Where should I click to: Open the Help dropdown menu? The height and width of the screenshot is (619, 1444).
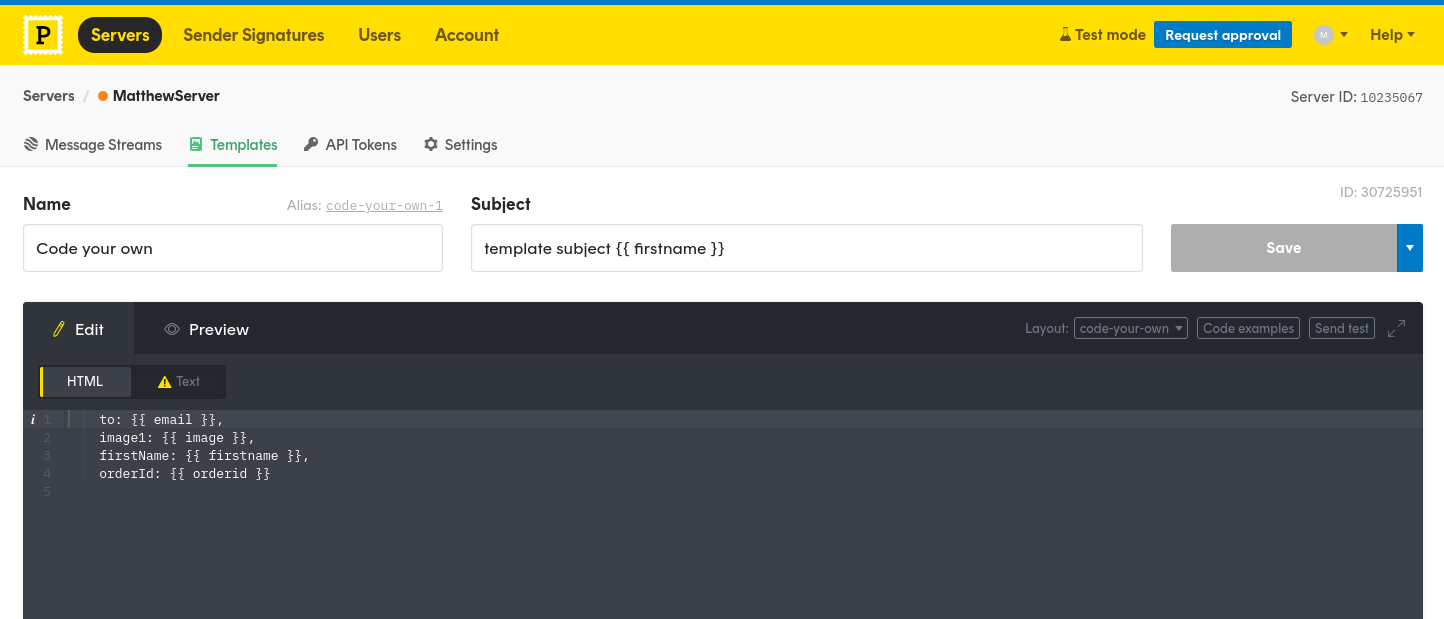coord(1392,34)
